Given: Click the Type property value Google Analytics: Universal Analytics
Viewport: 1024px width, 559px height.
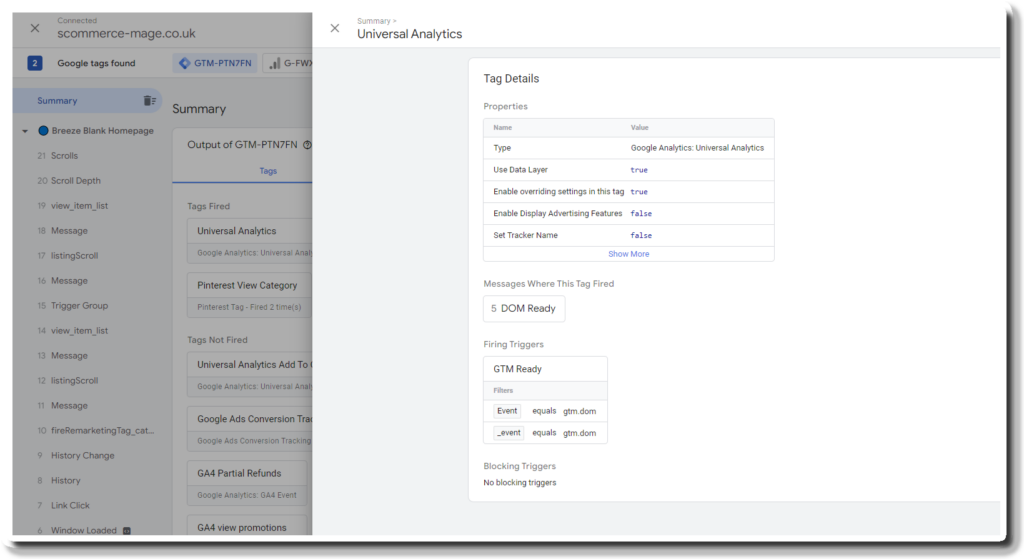Looking at the screenshot, I should [x=697, y=148].
